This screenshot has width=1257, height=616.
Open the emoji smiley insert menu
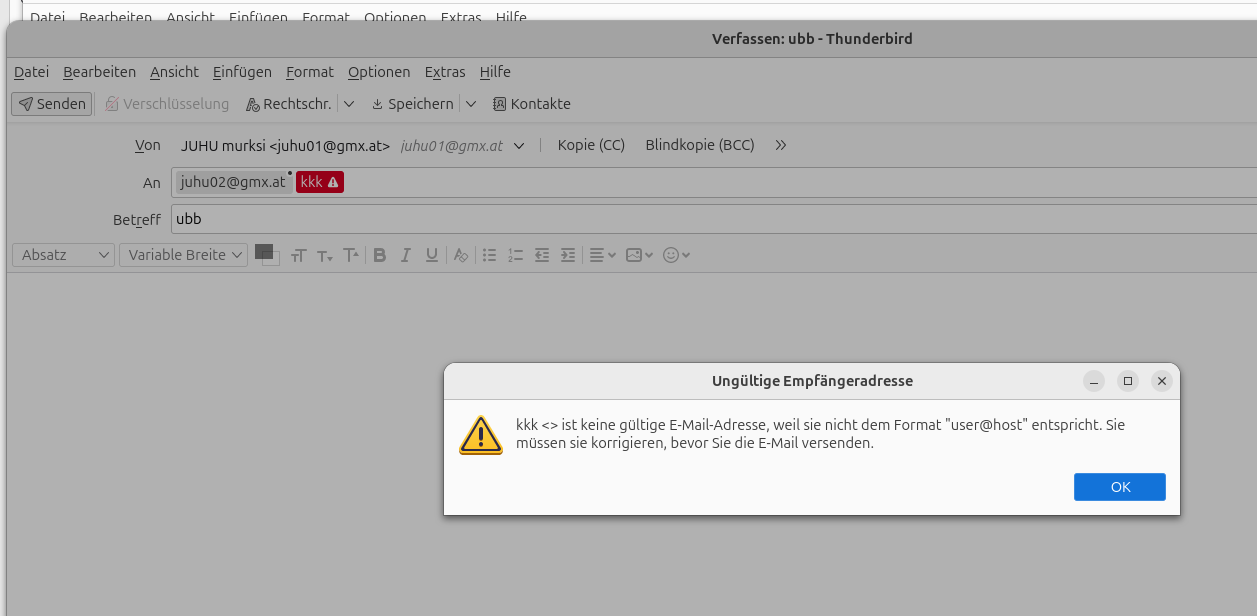coord(677,255)
